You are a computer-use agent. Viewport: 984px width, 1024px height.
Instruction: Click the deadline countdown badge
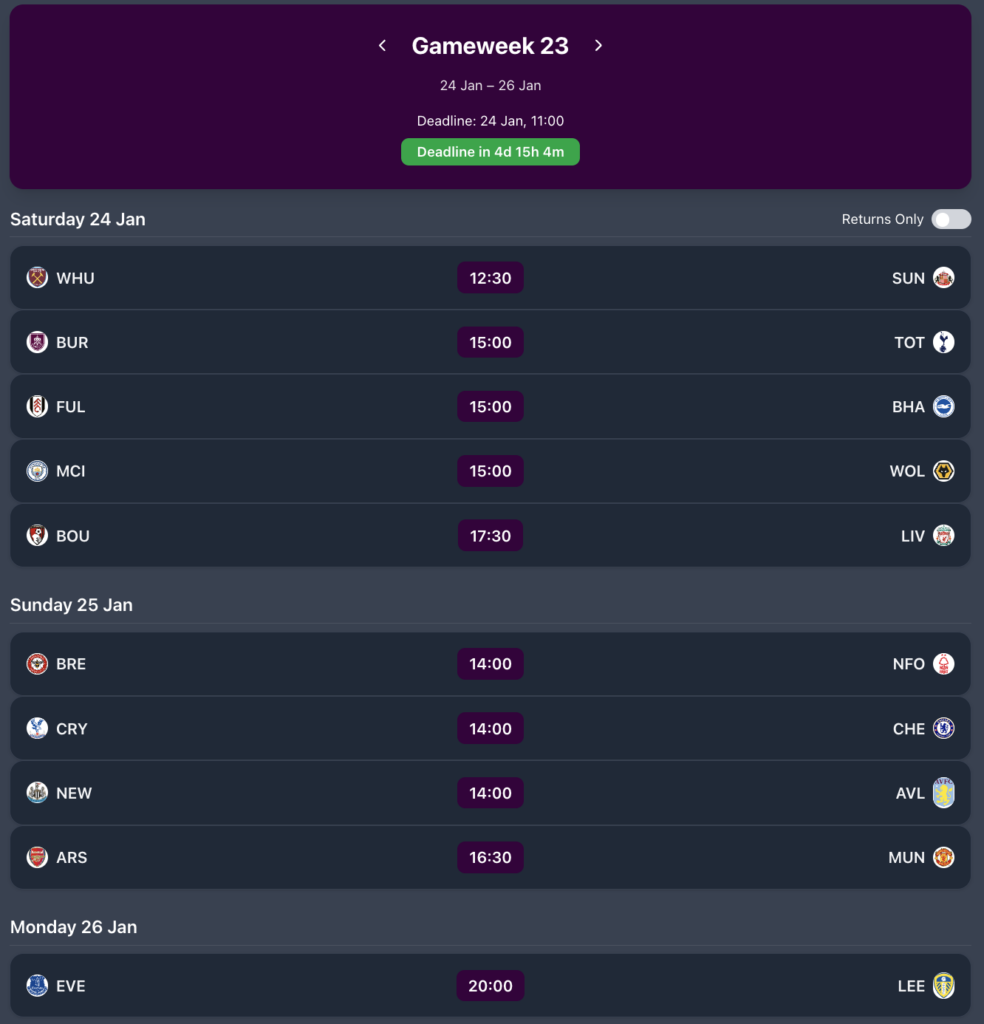(490, 152)
